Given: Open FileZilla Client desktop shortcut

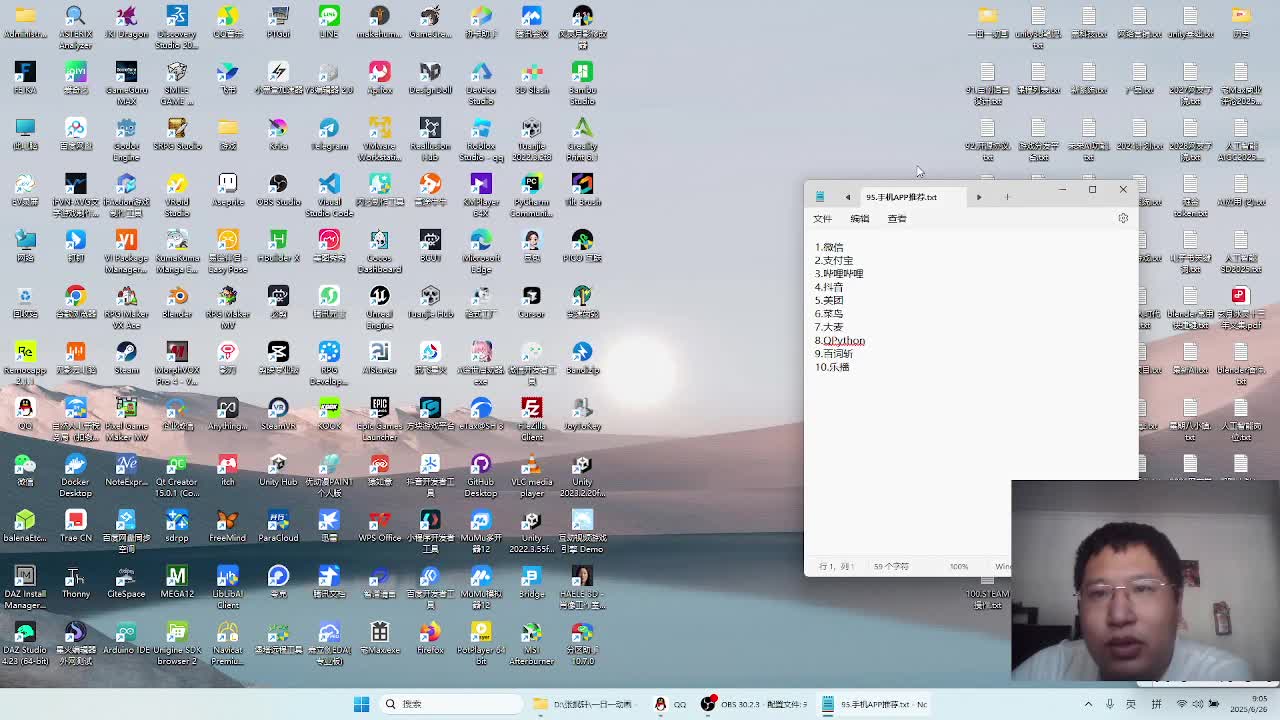Looking at the screenshot, I should [531, 419].
